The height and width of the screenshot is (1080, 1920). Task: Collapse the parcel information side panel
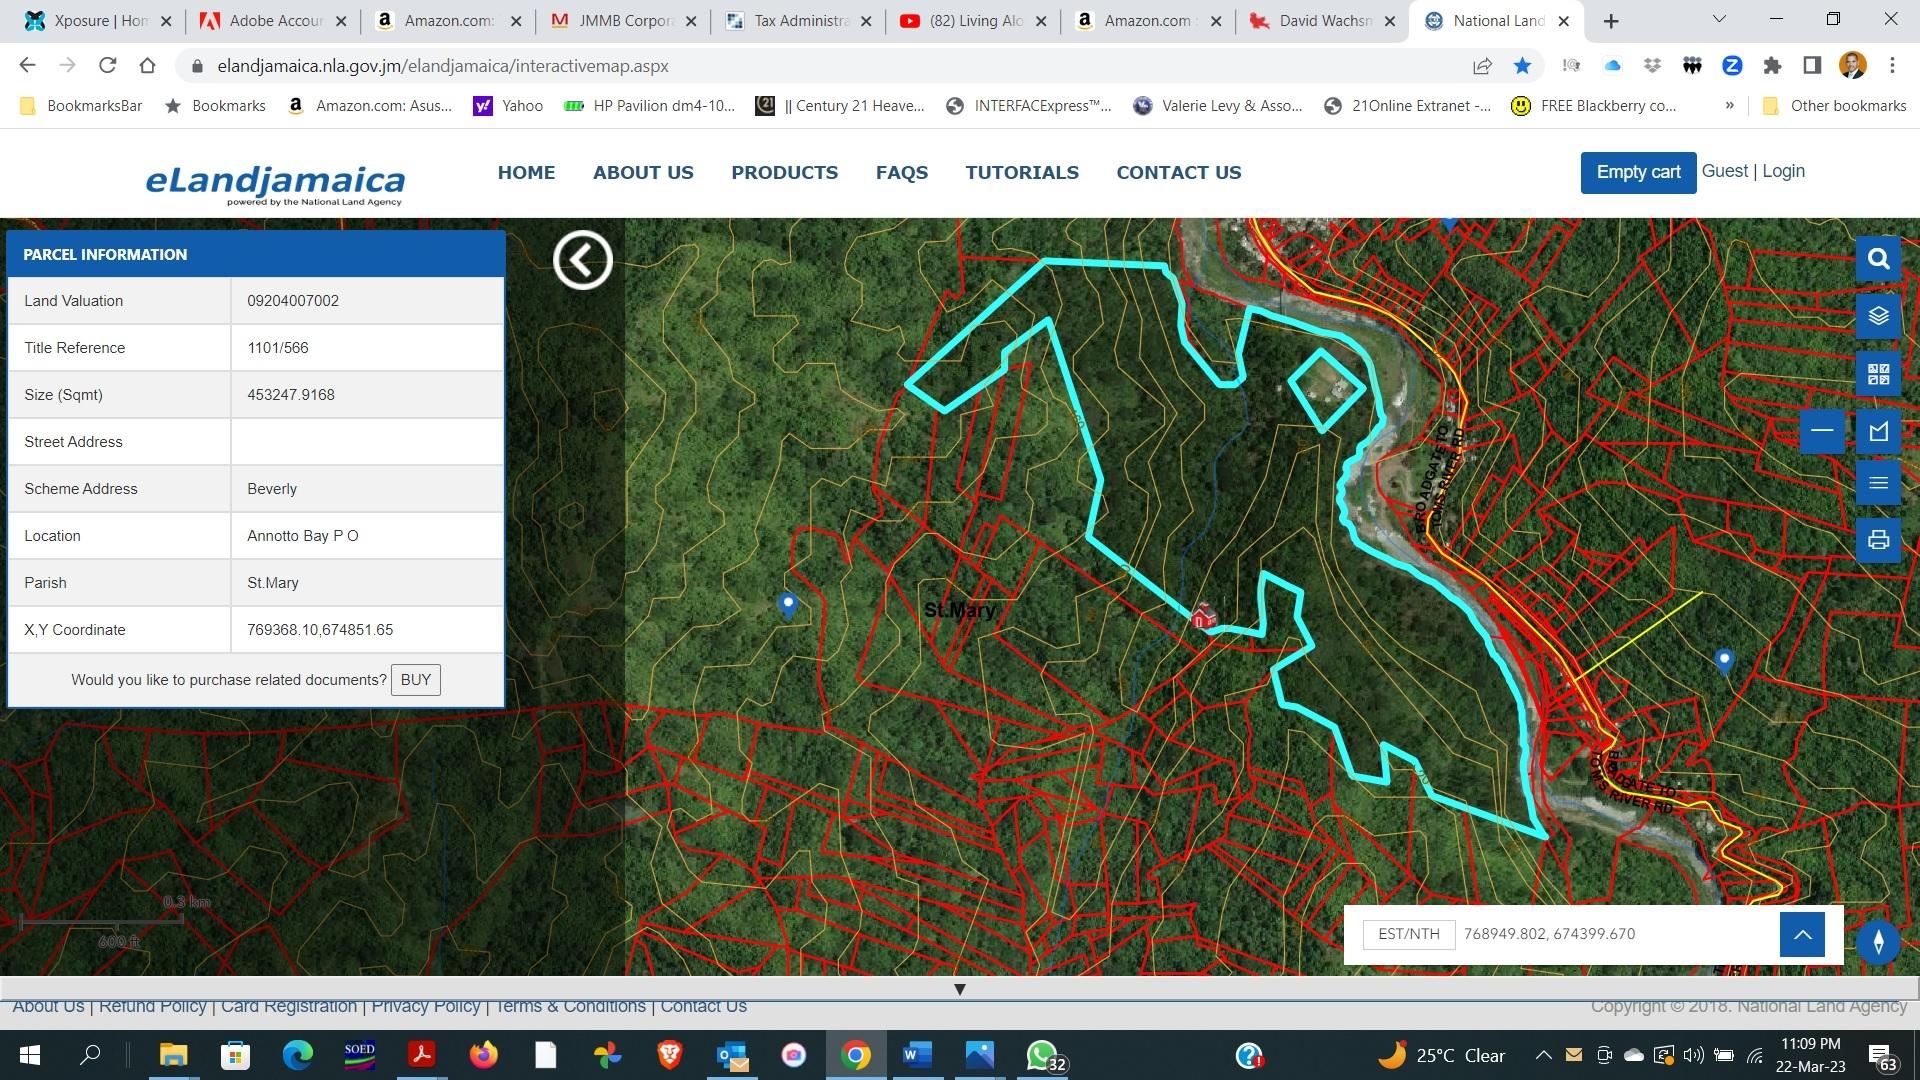582,260
